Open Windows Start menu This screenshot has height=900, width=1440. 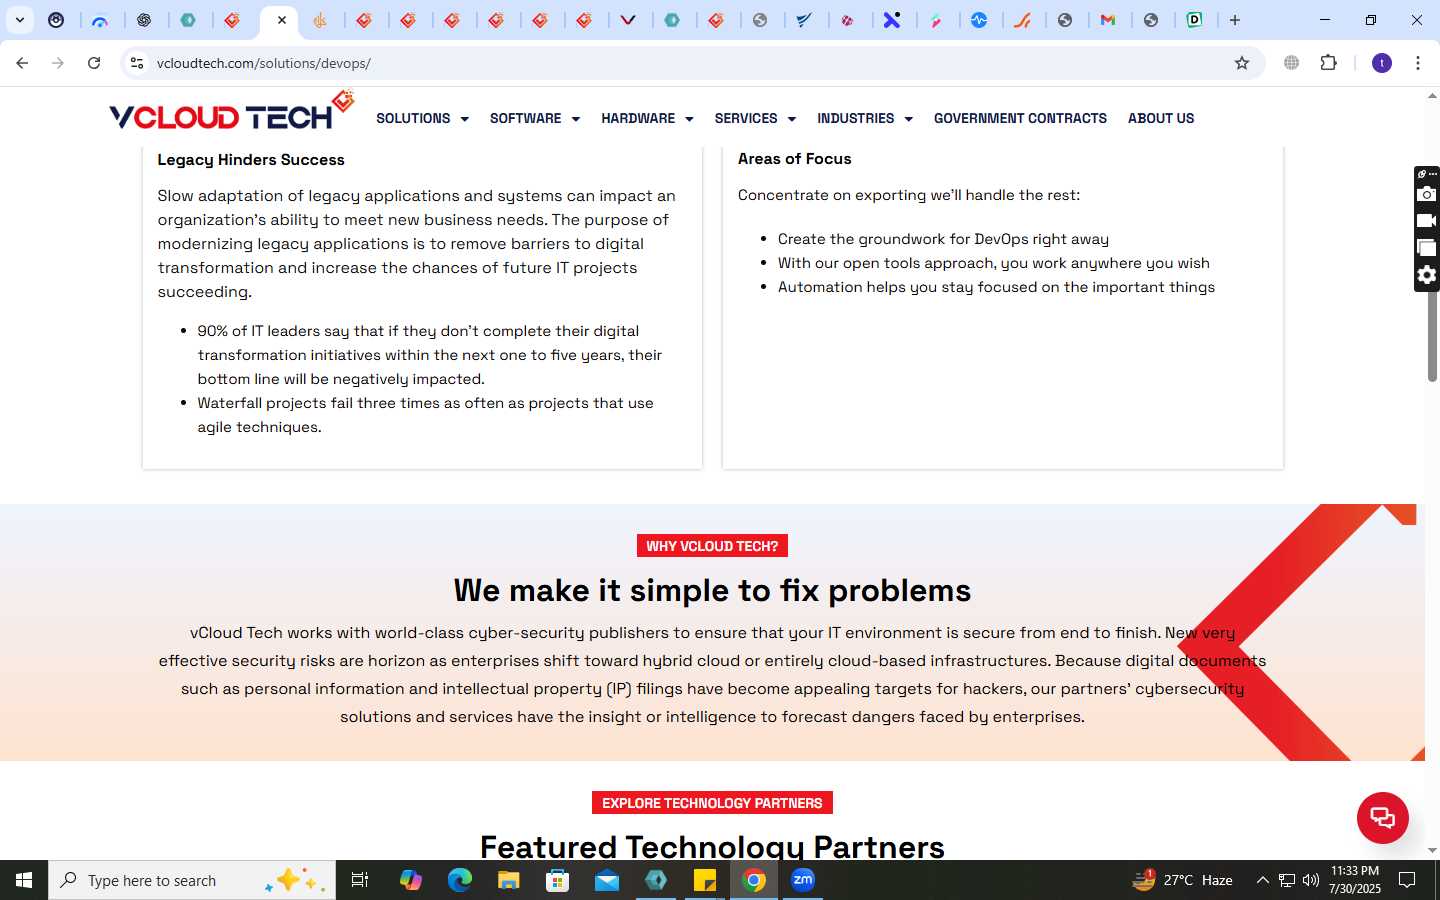(24, 880)
